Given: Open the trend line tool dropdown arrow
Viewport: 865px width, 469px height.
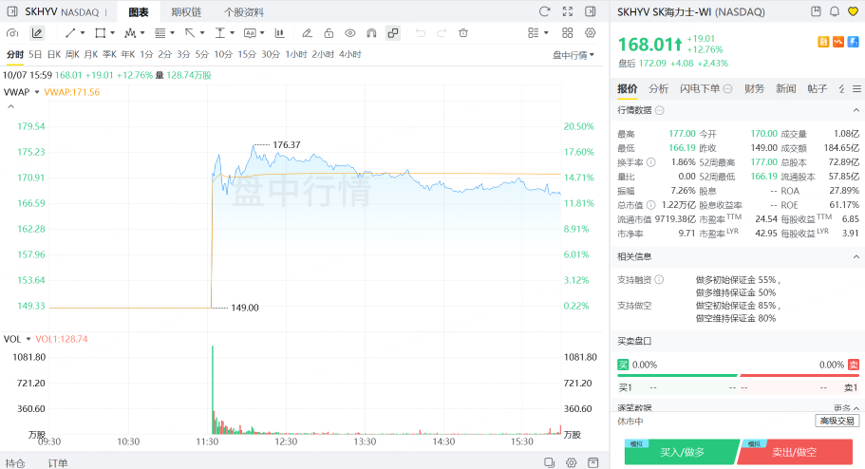Looking at the screenshot, I should click(83, 33).
